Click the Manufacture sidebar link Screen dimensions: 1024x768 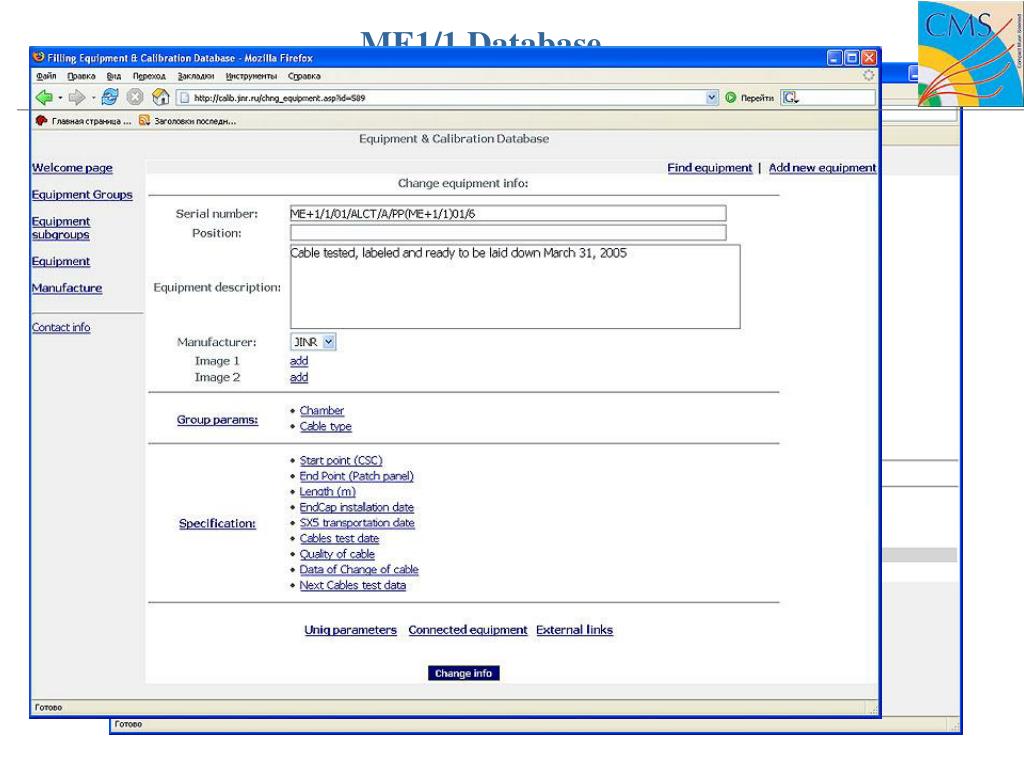pyautogui.click(x=67, y=288)
